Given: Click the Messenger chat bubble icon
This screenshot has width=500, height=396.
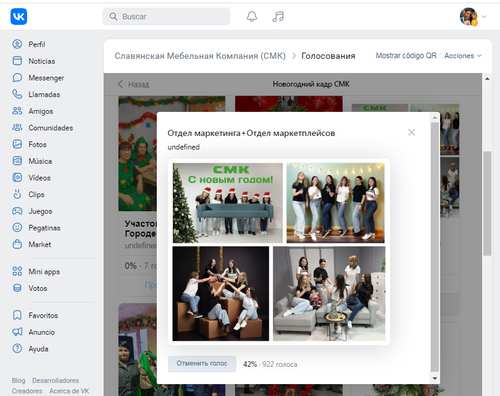Looking at the screenshot, I should (x=17, y=78).
